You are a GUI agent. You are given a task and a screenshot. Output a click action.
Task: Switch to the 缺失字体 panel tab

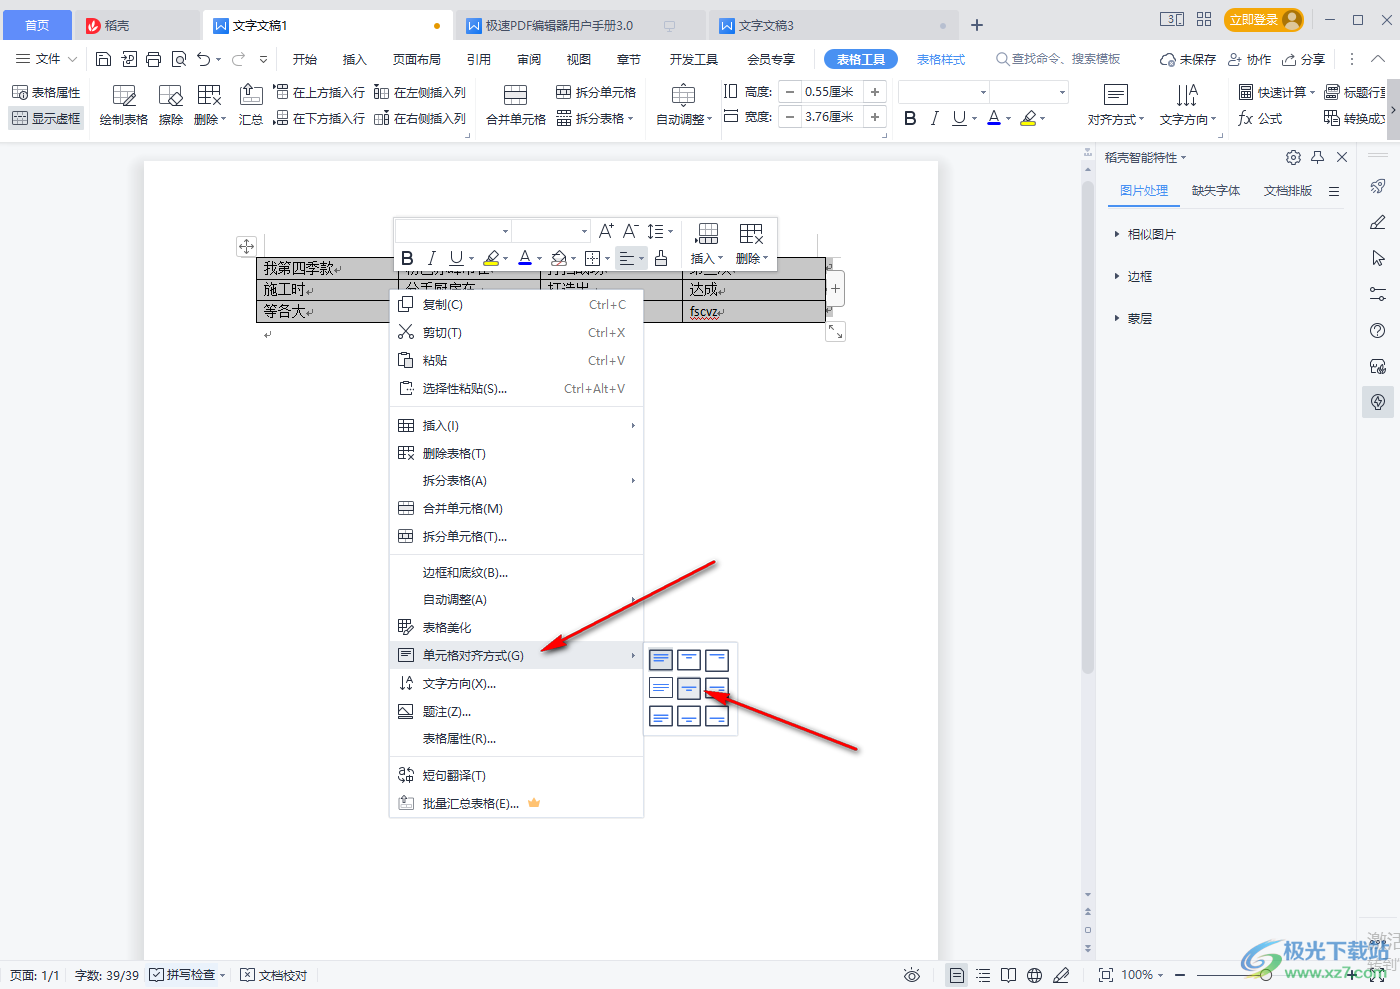[1216, 190]
